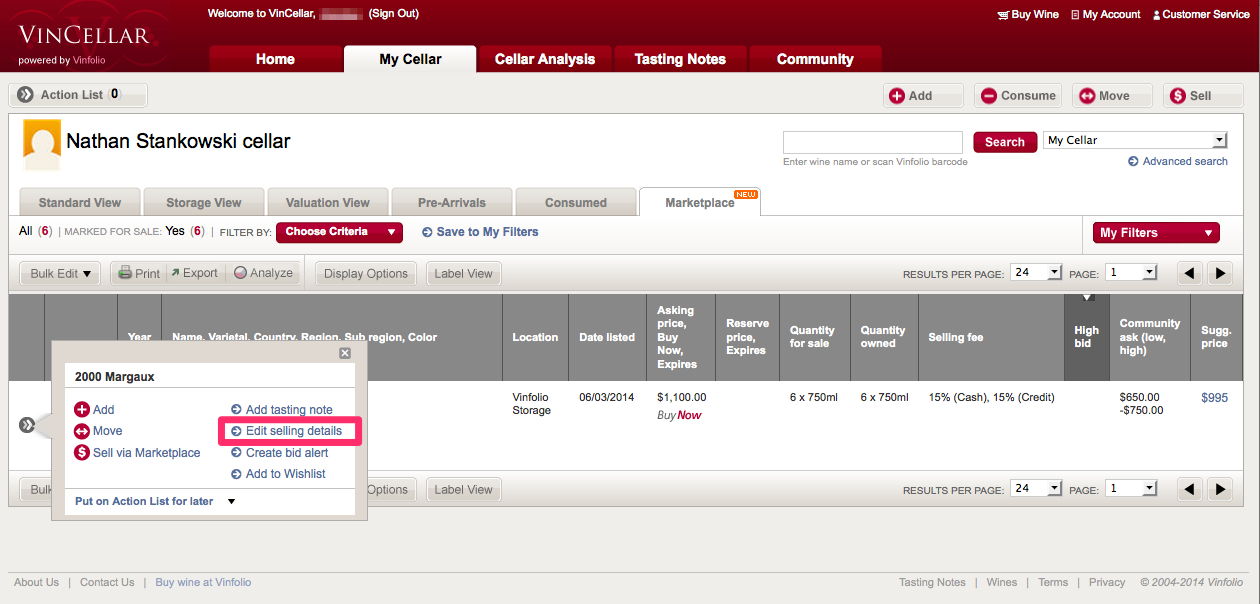This screenshot has height=604, width=1260.
Task: Switch to the Standard View tab
Action: coord(80,202)
